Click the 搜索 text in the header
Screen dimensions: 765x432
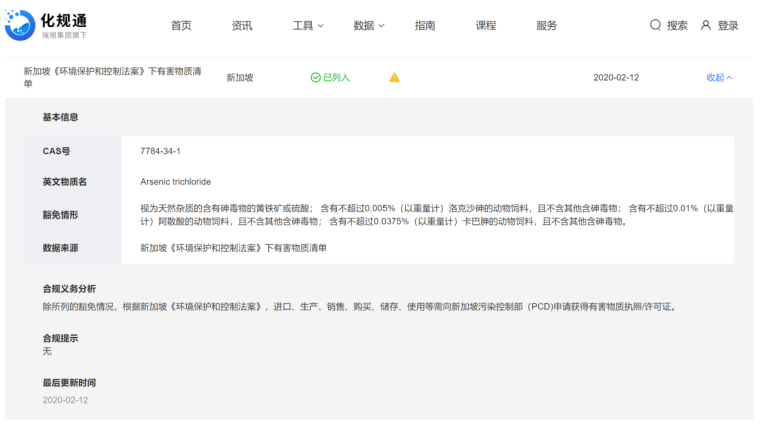pos(677,26)
